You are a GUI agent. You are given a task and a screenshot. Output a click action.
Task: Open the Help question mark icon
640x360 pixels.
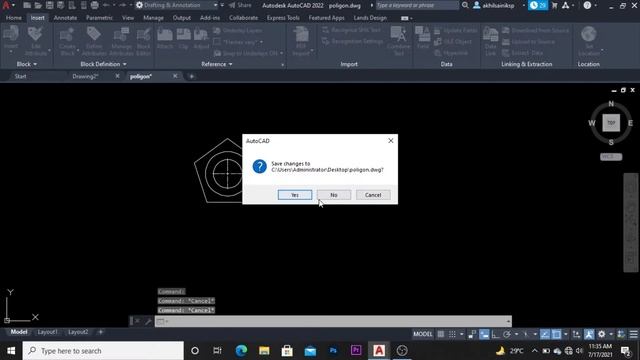coord(587,5)
